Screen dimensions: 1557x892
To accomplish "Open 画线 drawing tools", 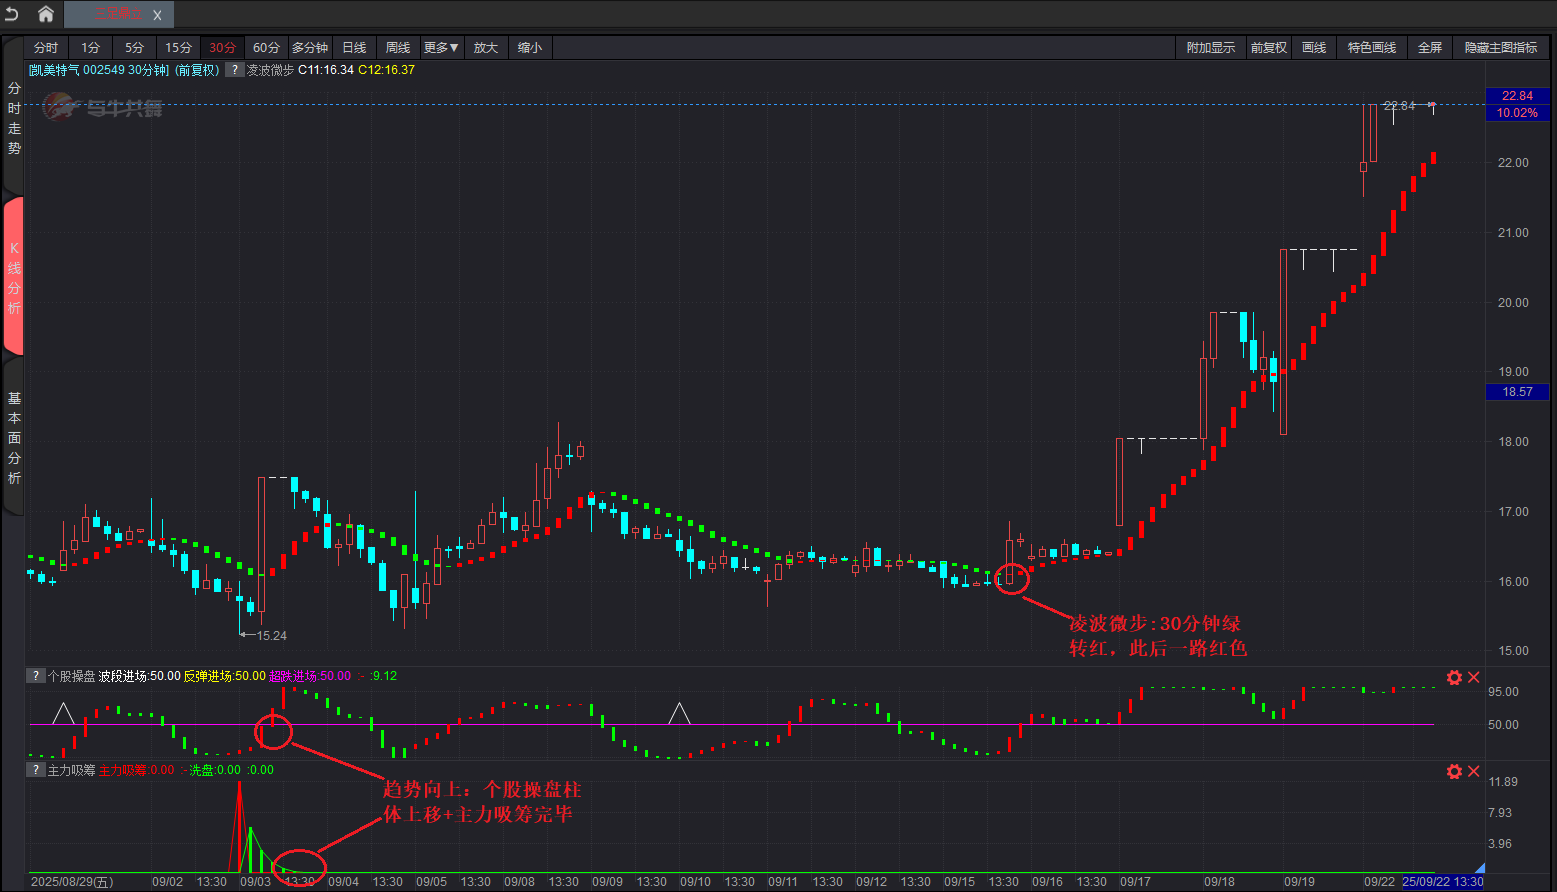I will pos(1314,48).
